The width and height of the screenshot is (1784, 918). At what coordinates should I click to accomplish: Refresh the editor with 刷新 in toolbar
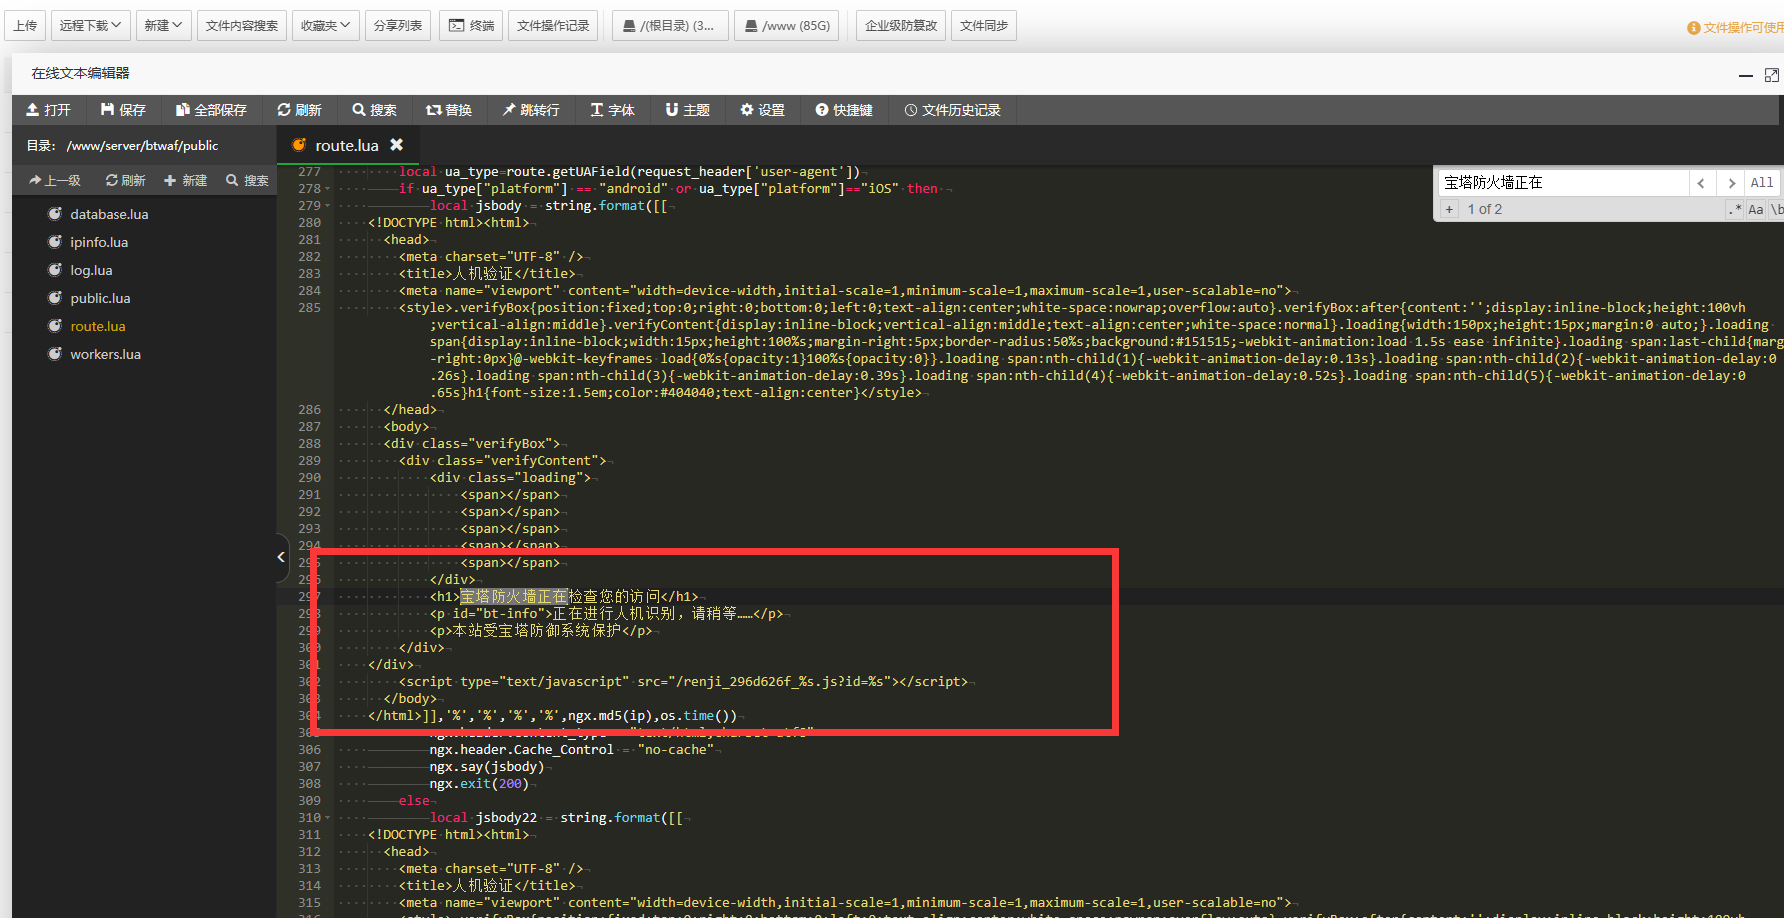click(x=299, y=110)
